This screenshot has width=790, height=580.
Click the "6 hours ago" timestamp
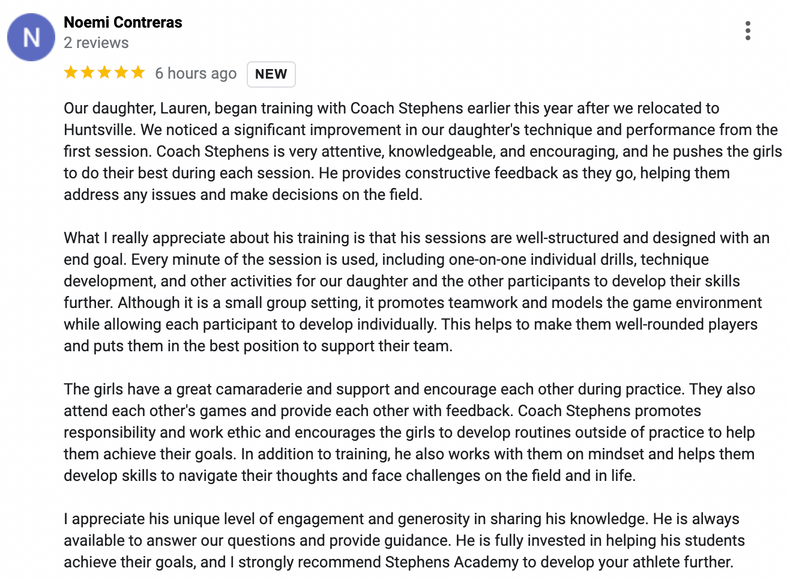click(x=196, y=73)
